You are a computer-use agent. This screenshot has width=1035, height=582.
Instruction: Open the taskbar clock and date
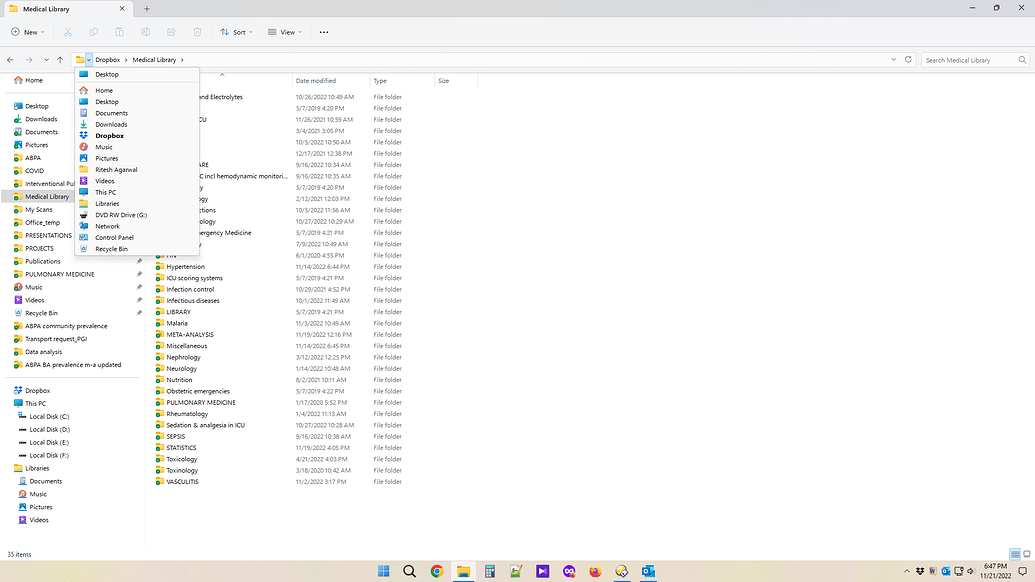[x=995, y=571]
